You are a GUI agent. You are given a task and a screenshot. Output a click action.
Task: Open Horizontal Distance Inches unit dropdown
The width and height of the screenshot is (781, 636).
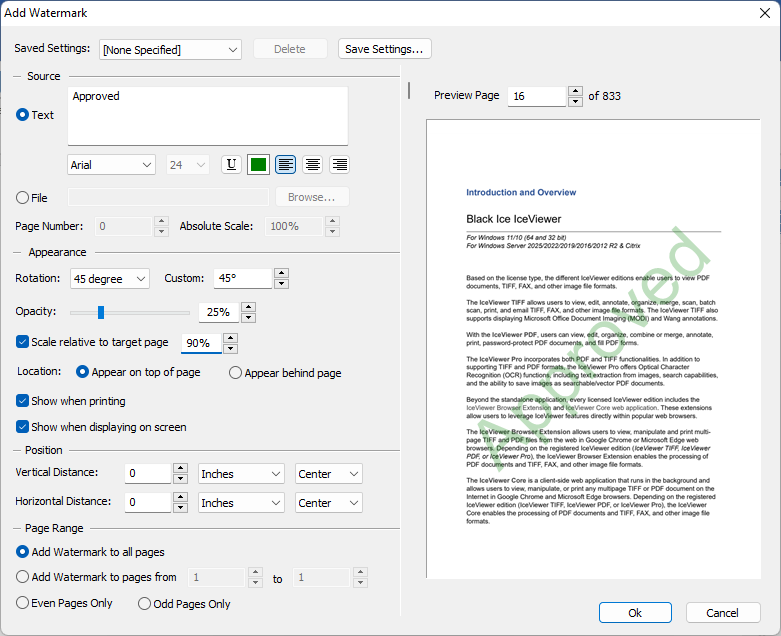pos(241,503)
